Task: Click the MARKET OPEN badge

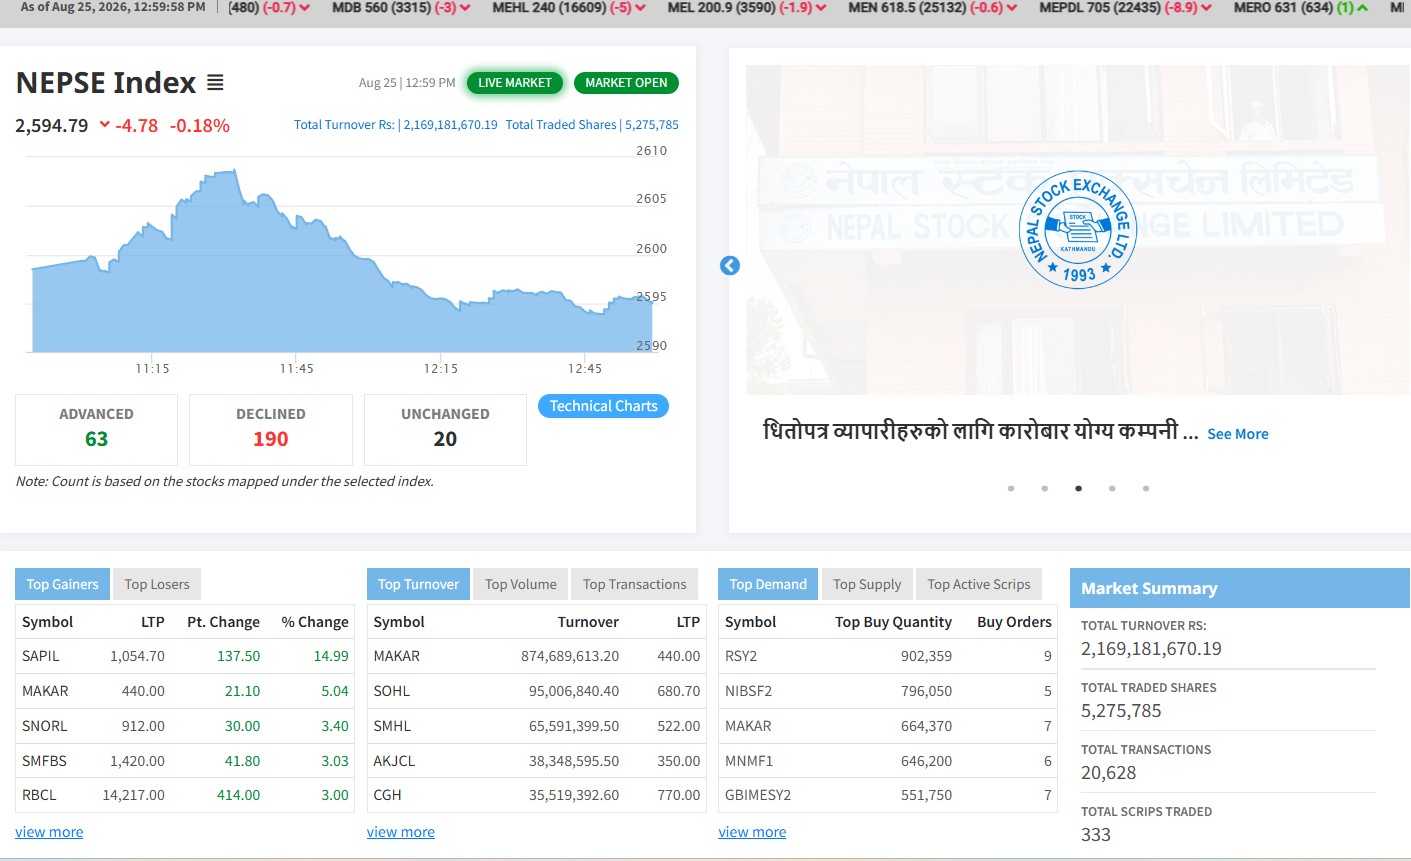Action: point(626,83)
